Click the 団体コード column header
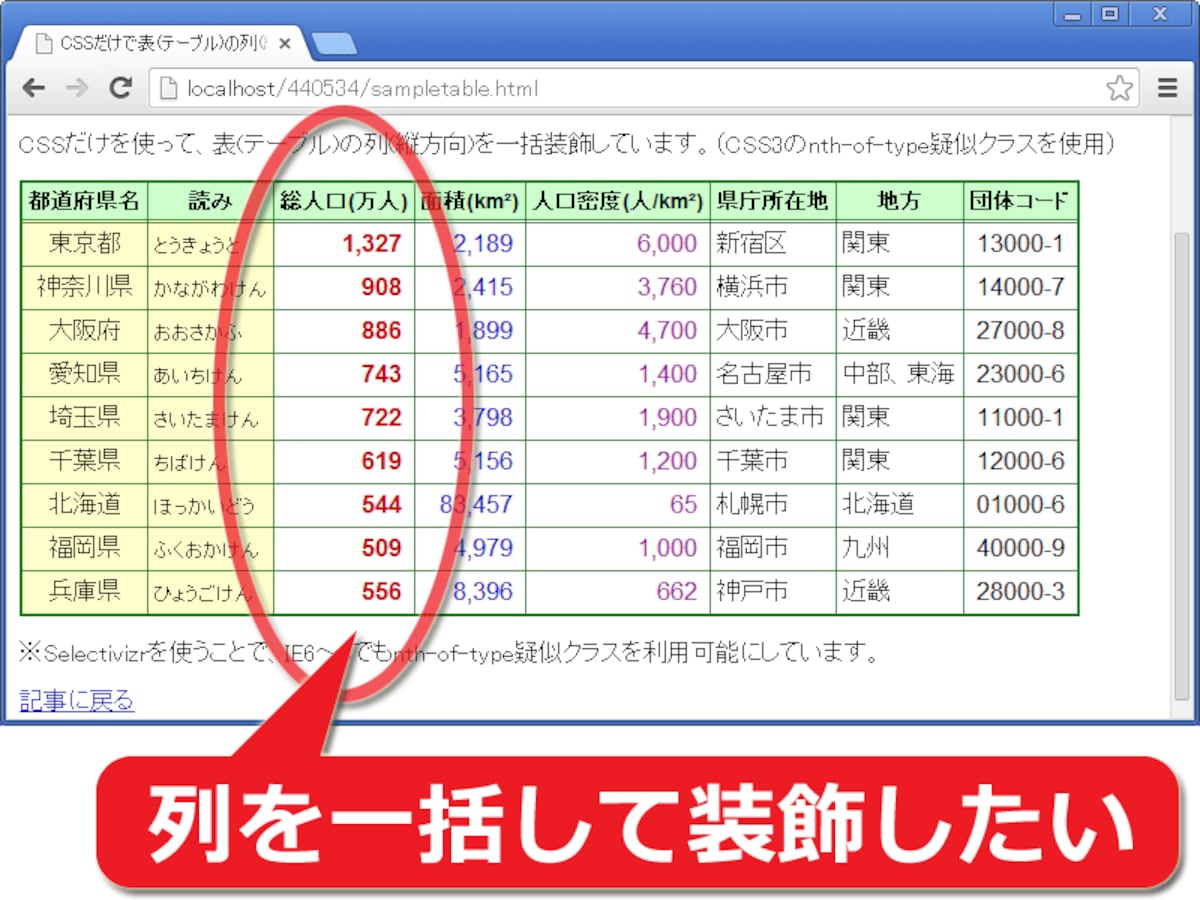 (x=1021, y=201)
